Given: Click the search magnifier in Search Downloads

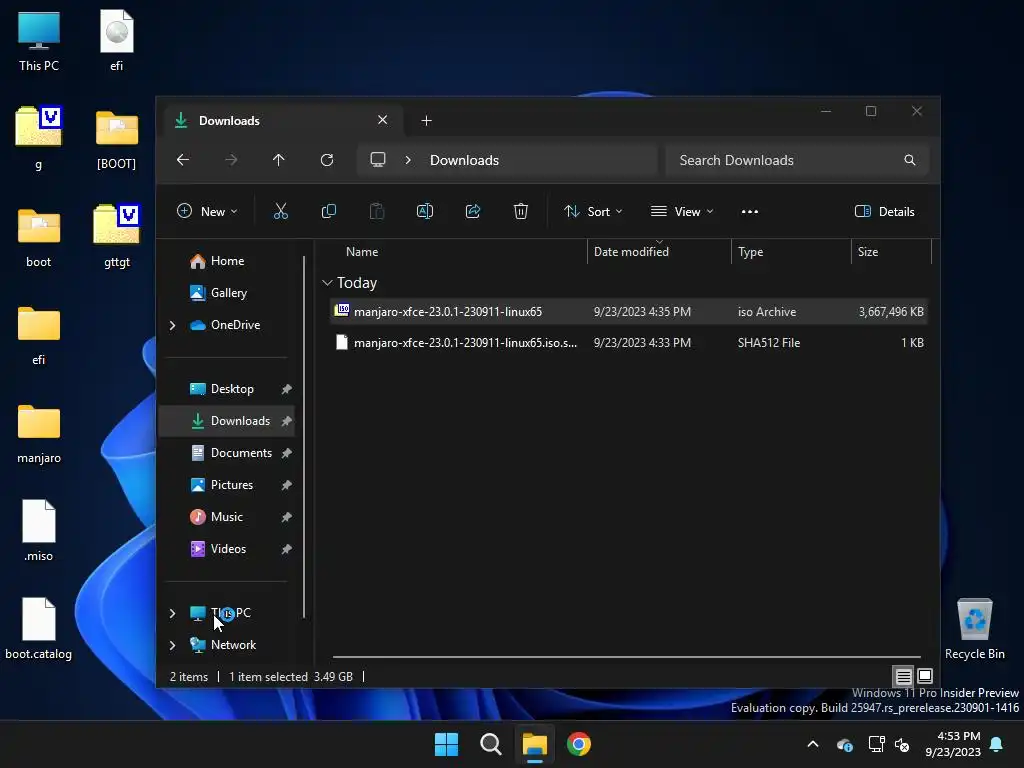Looking at the screenshot, I should pos(910,160).
